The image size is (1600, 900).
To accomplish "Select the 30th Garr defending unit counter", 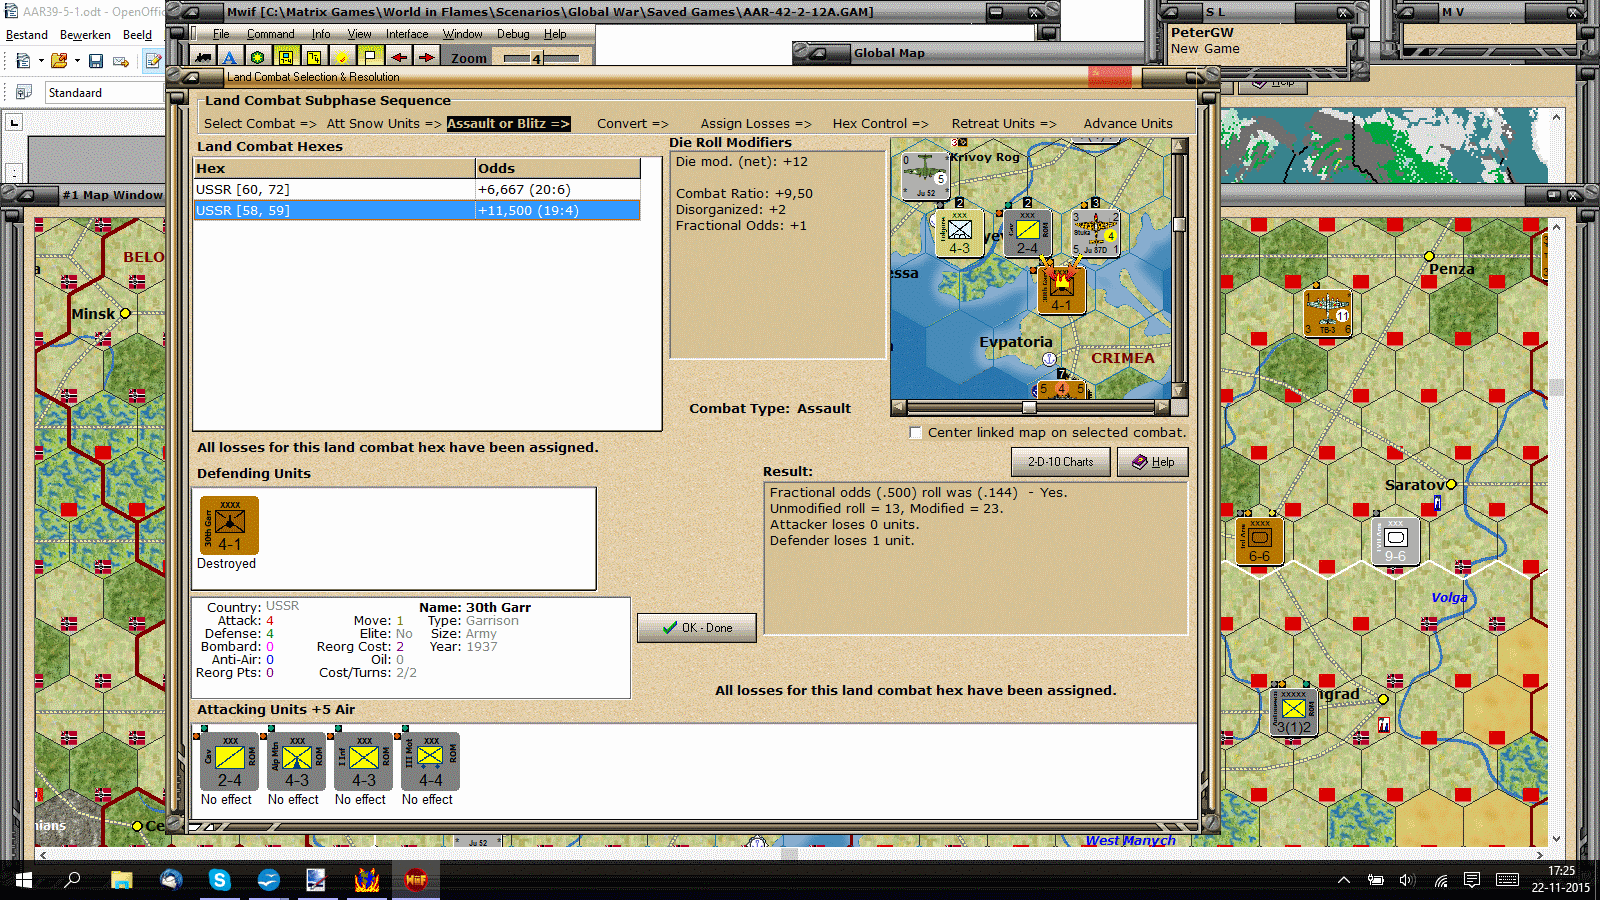I will [x=229, y=525].
